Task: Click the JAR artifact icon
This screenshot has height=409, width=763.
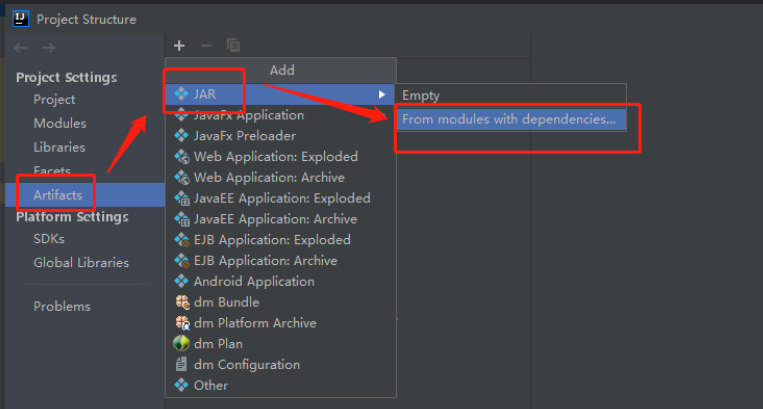Action: click(182, 93)
